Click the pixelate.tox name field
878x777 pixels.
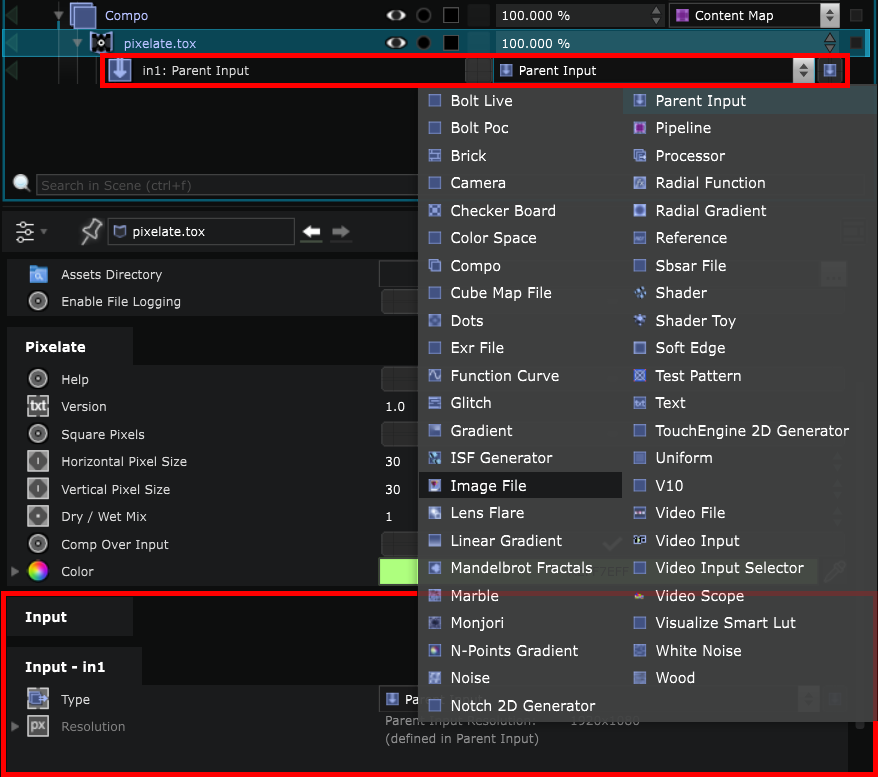(201, 231)
